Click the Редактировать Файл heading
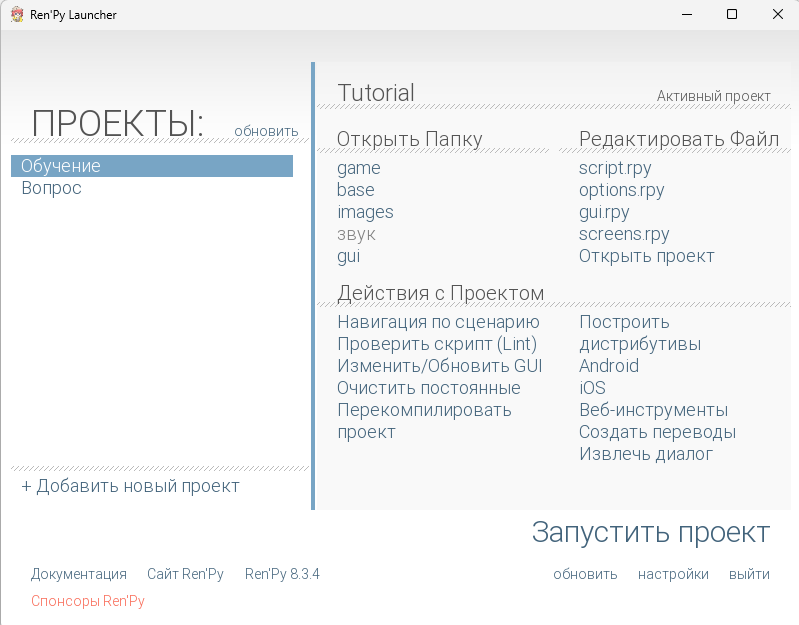 pyautogui.click(x=679, y=139)
